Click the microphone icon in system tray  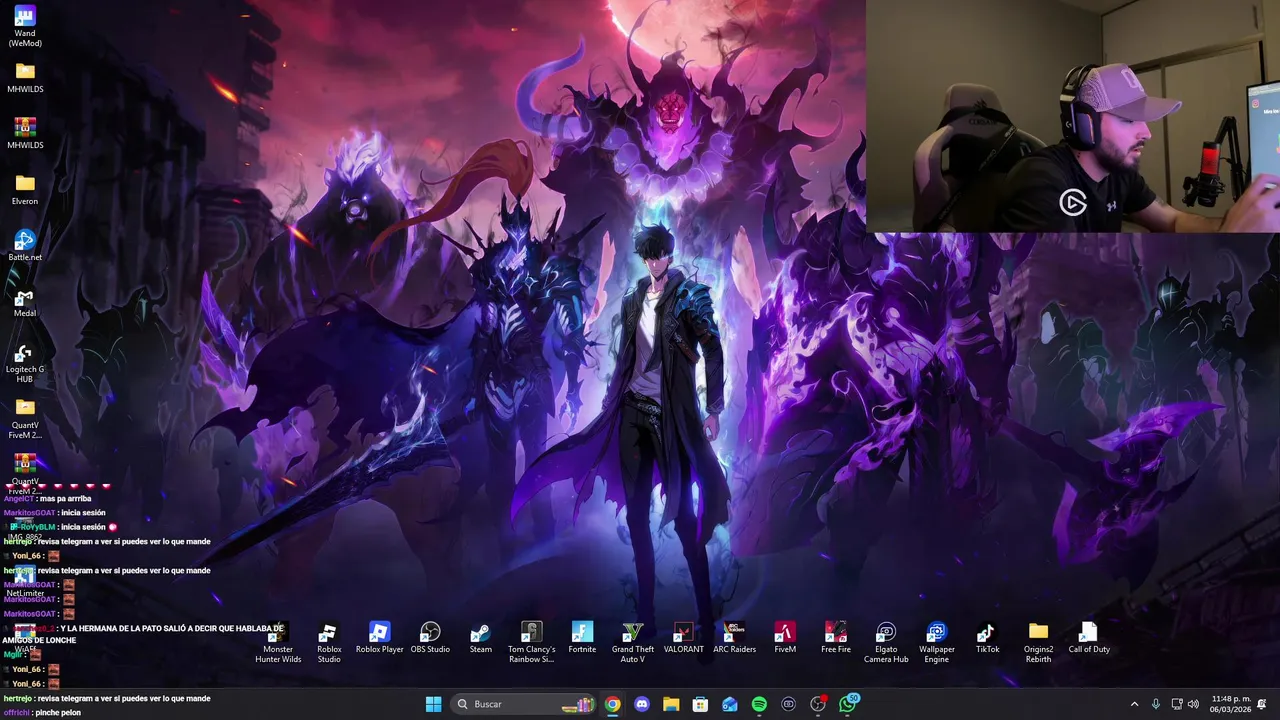click(x=1156, y=704)
